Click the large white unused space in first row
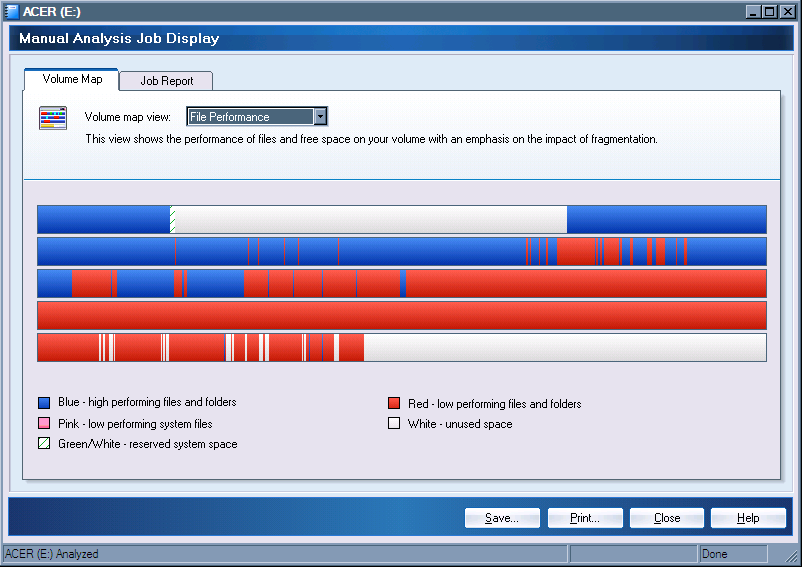802x567 pixels. coord(370,220)
